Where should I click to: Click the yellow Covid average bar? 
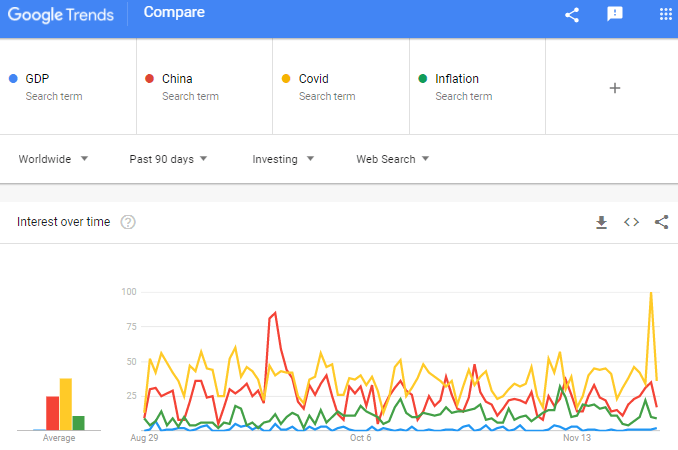66,404
